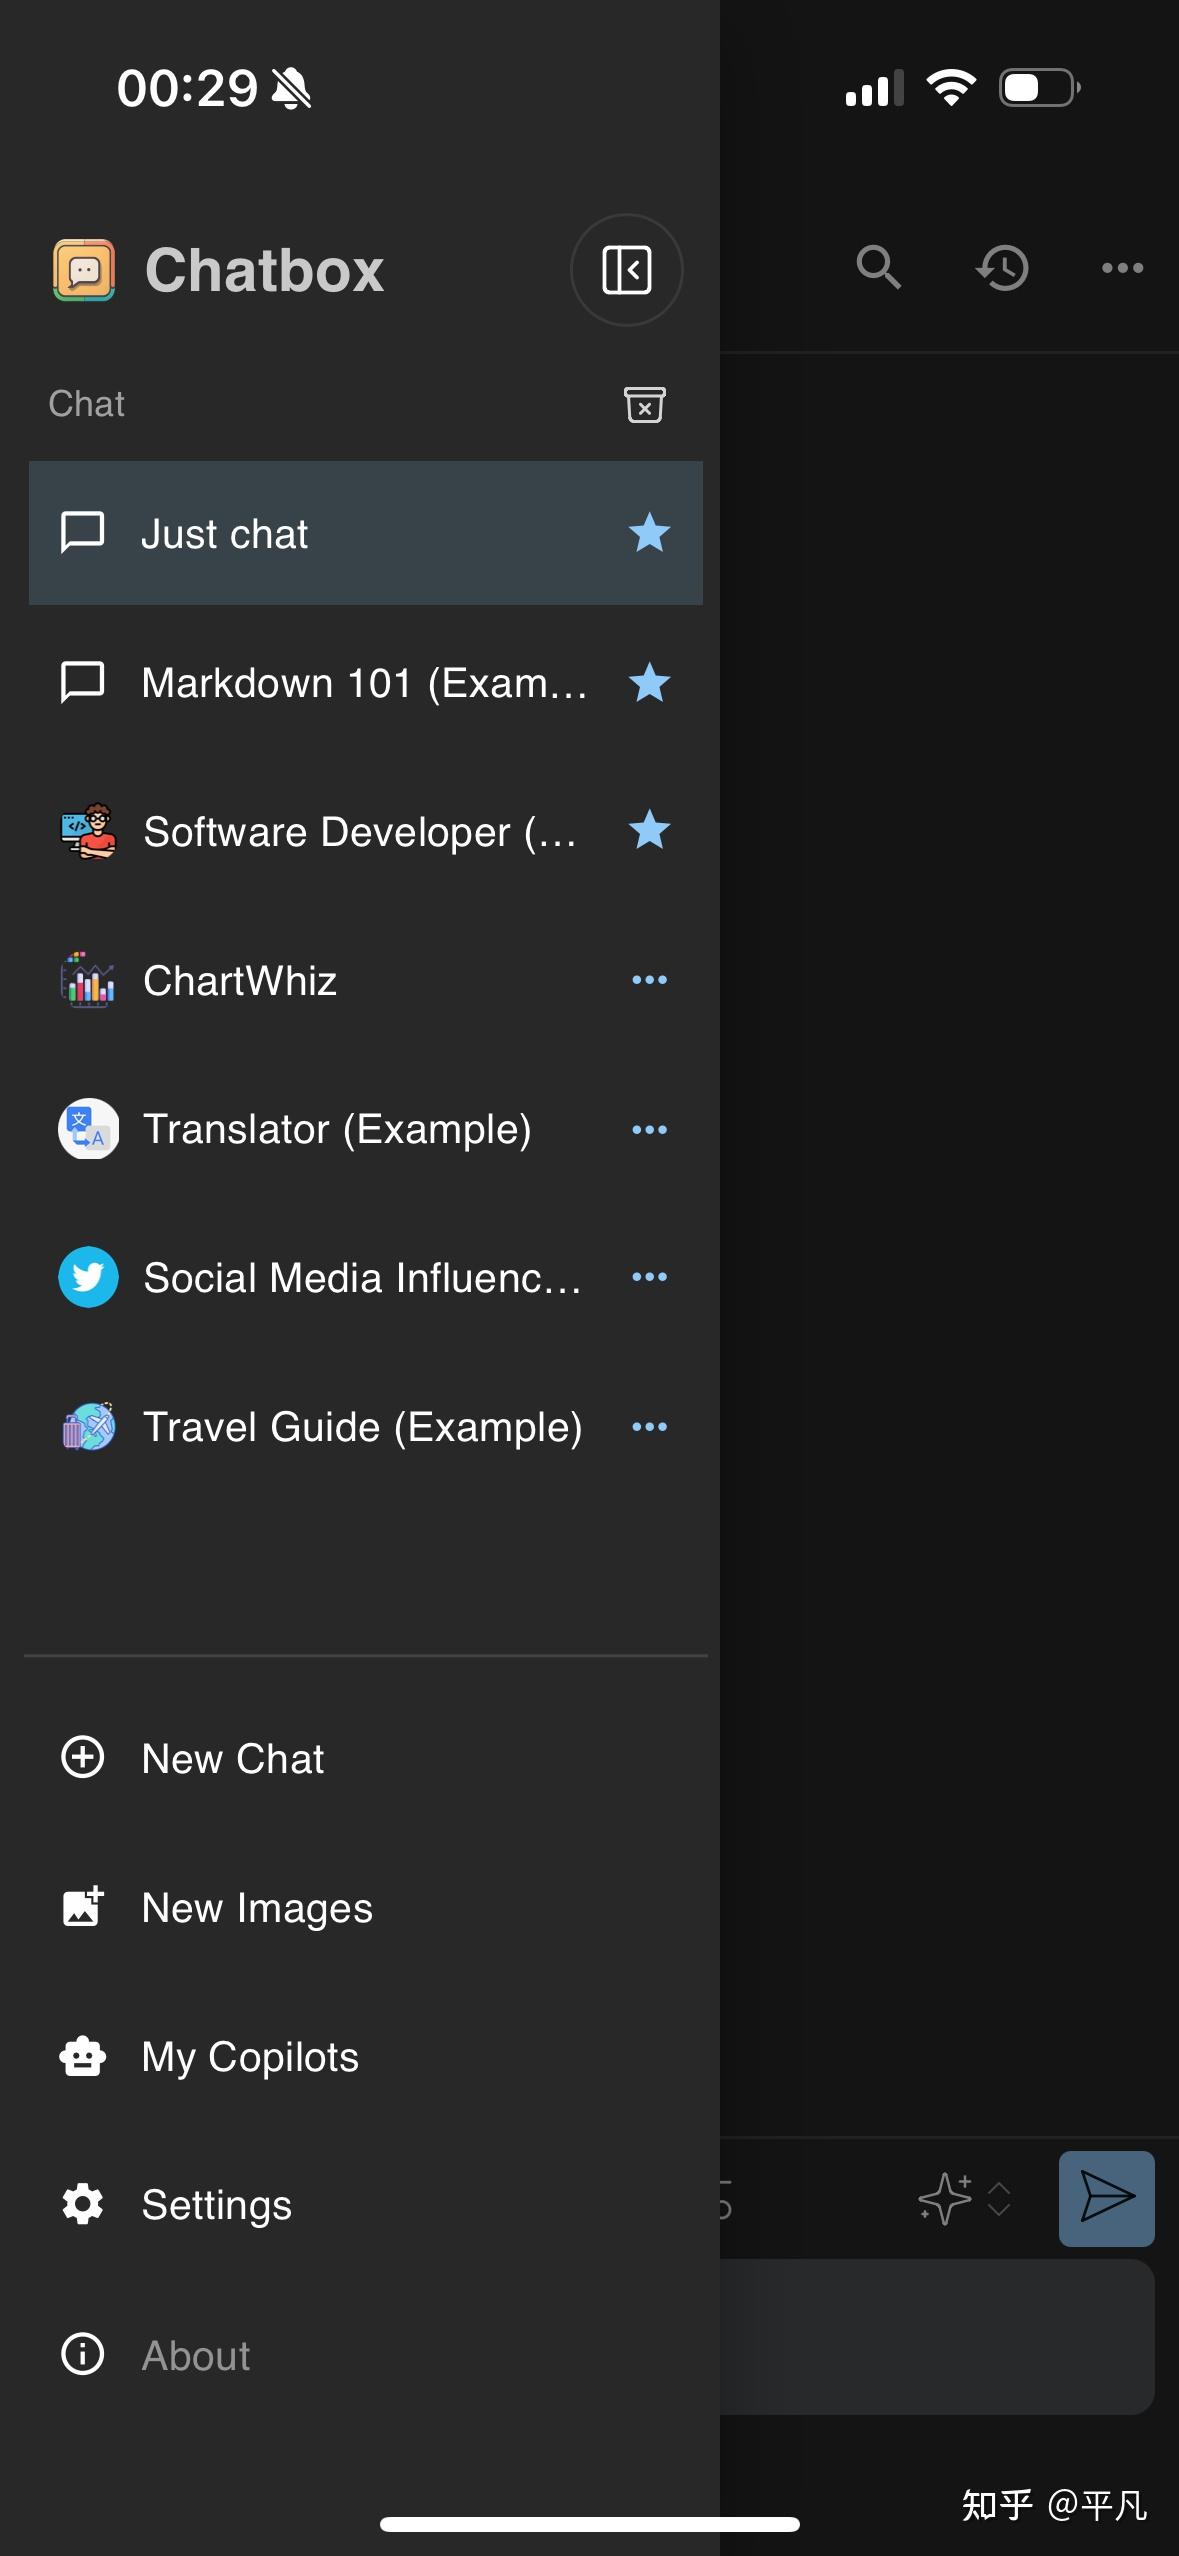This screenshot has width=1179, height=2556.
Task: Toggle star on Markdown 101 chat
Action: pyautogui.click(x=649, y=683)
